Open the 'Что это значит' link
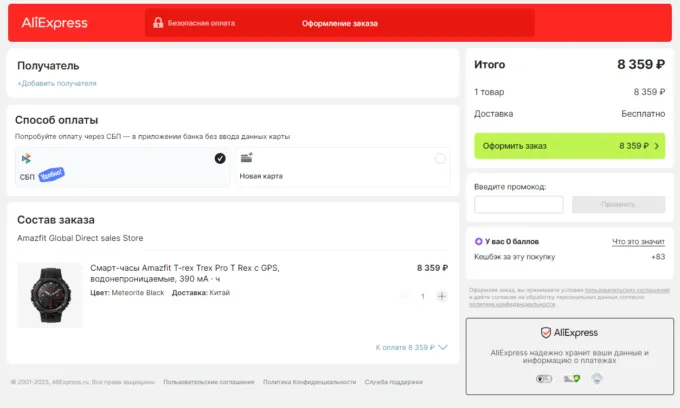This screenshot has width=680, height=408. click(x=638, y=241)
